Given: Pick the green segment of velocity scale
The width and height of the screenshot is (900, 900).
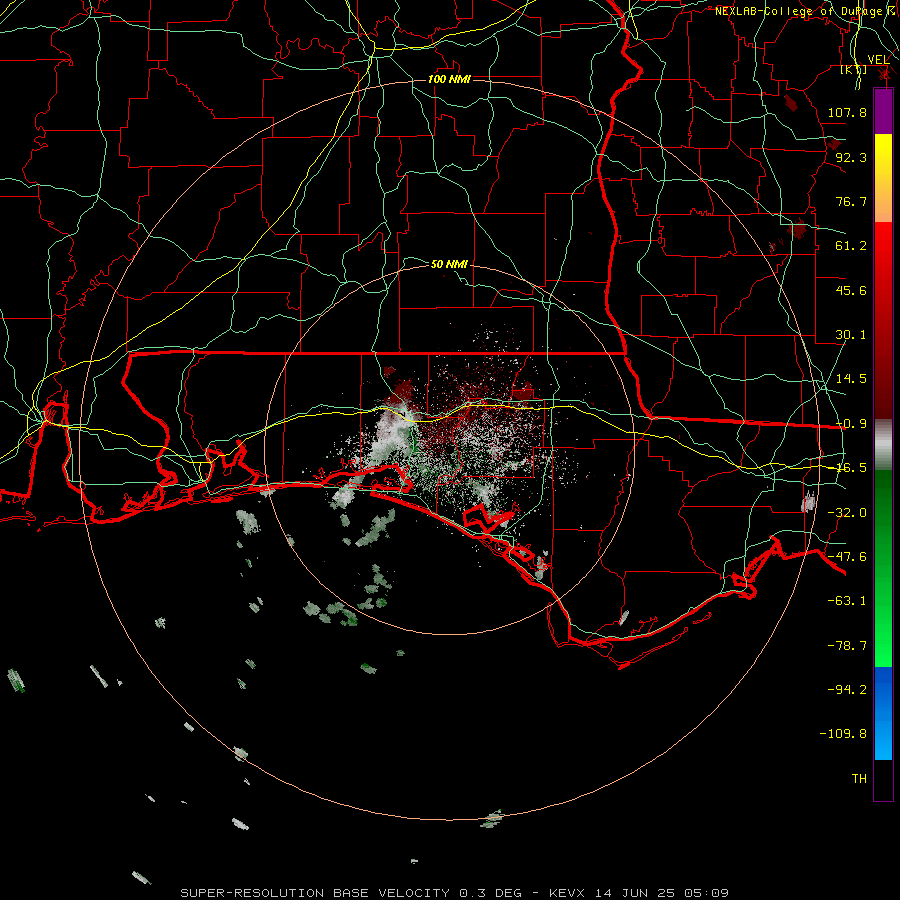Looking at the screenshot, I should 883,568.
